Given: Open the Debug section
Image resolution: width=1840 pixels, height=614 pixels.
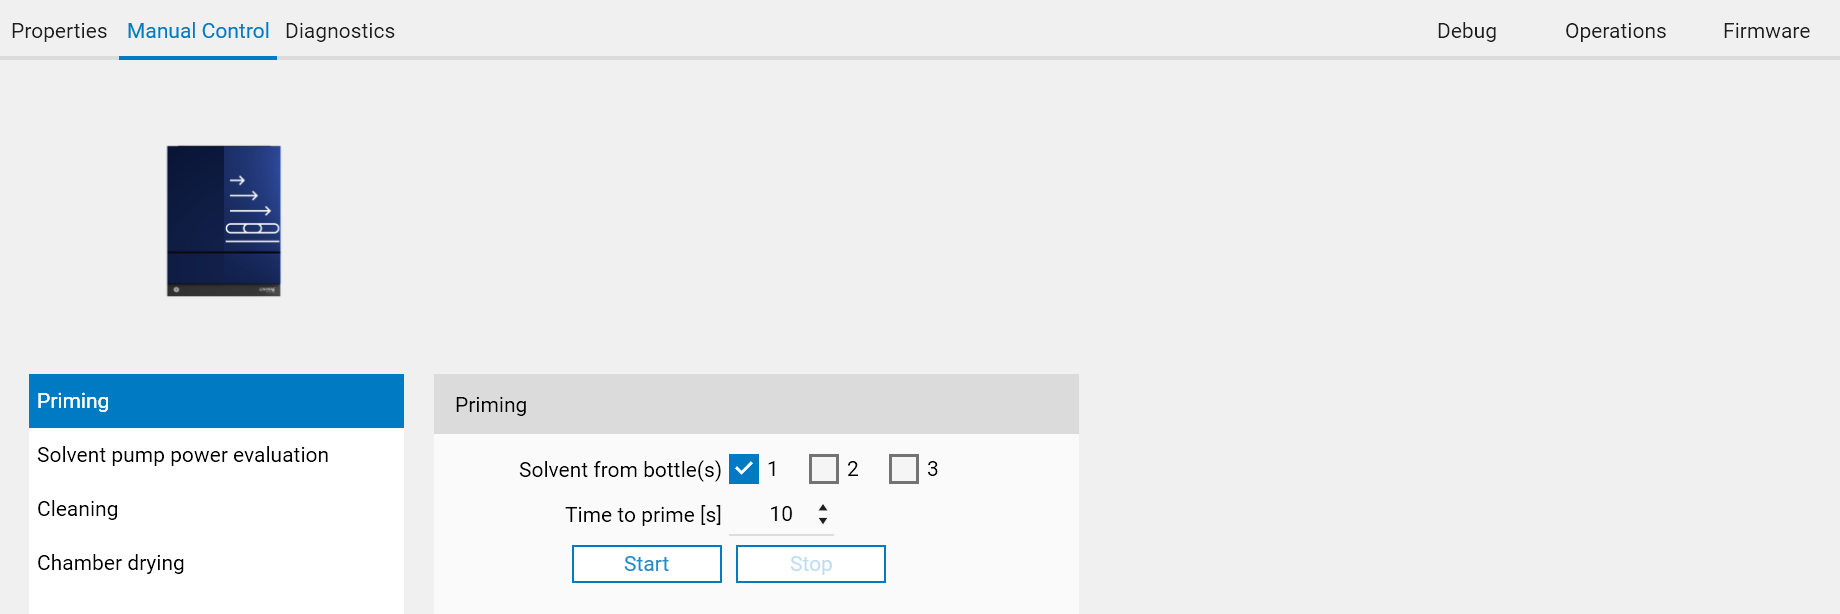Looking at the screenshot, I should tap(1466, 31).
